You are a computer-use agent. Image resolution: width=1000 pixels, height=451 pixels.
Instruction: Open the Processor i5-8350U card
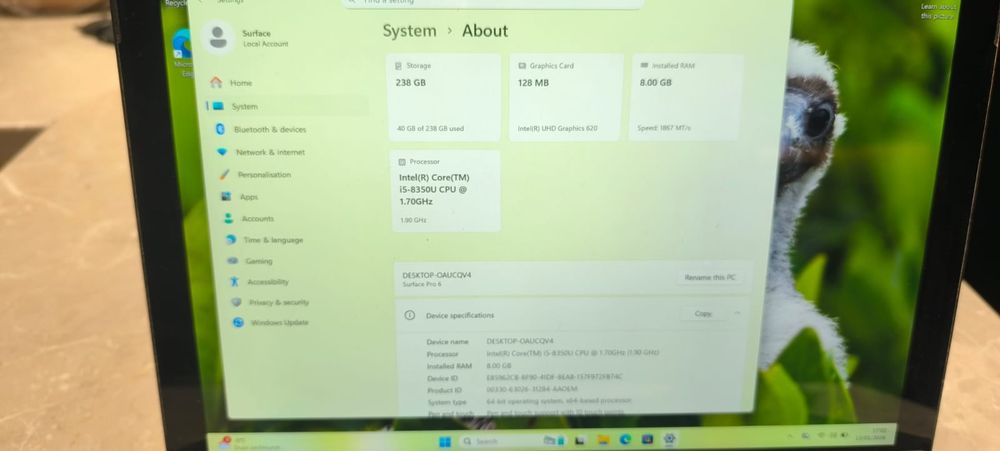tap(445, 191)
